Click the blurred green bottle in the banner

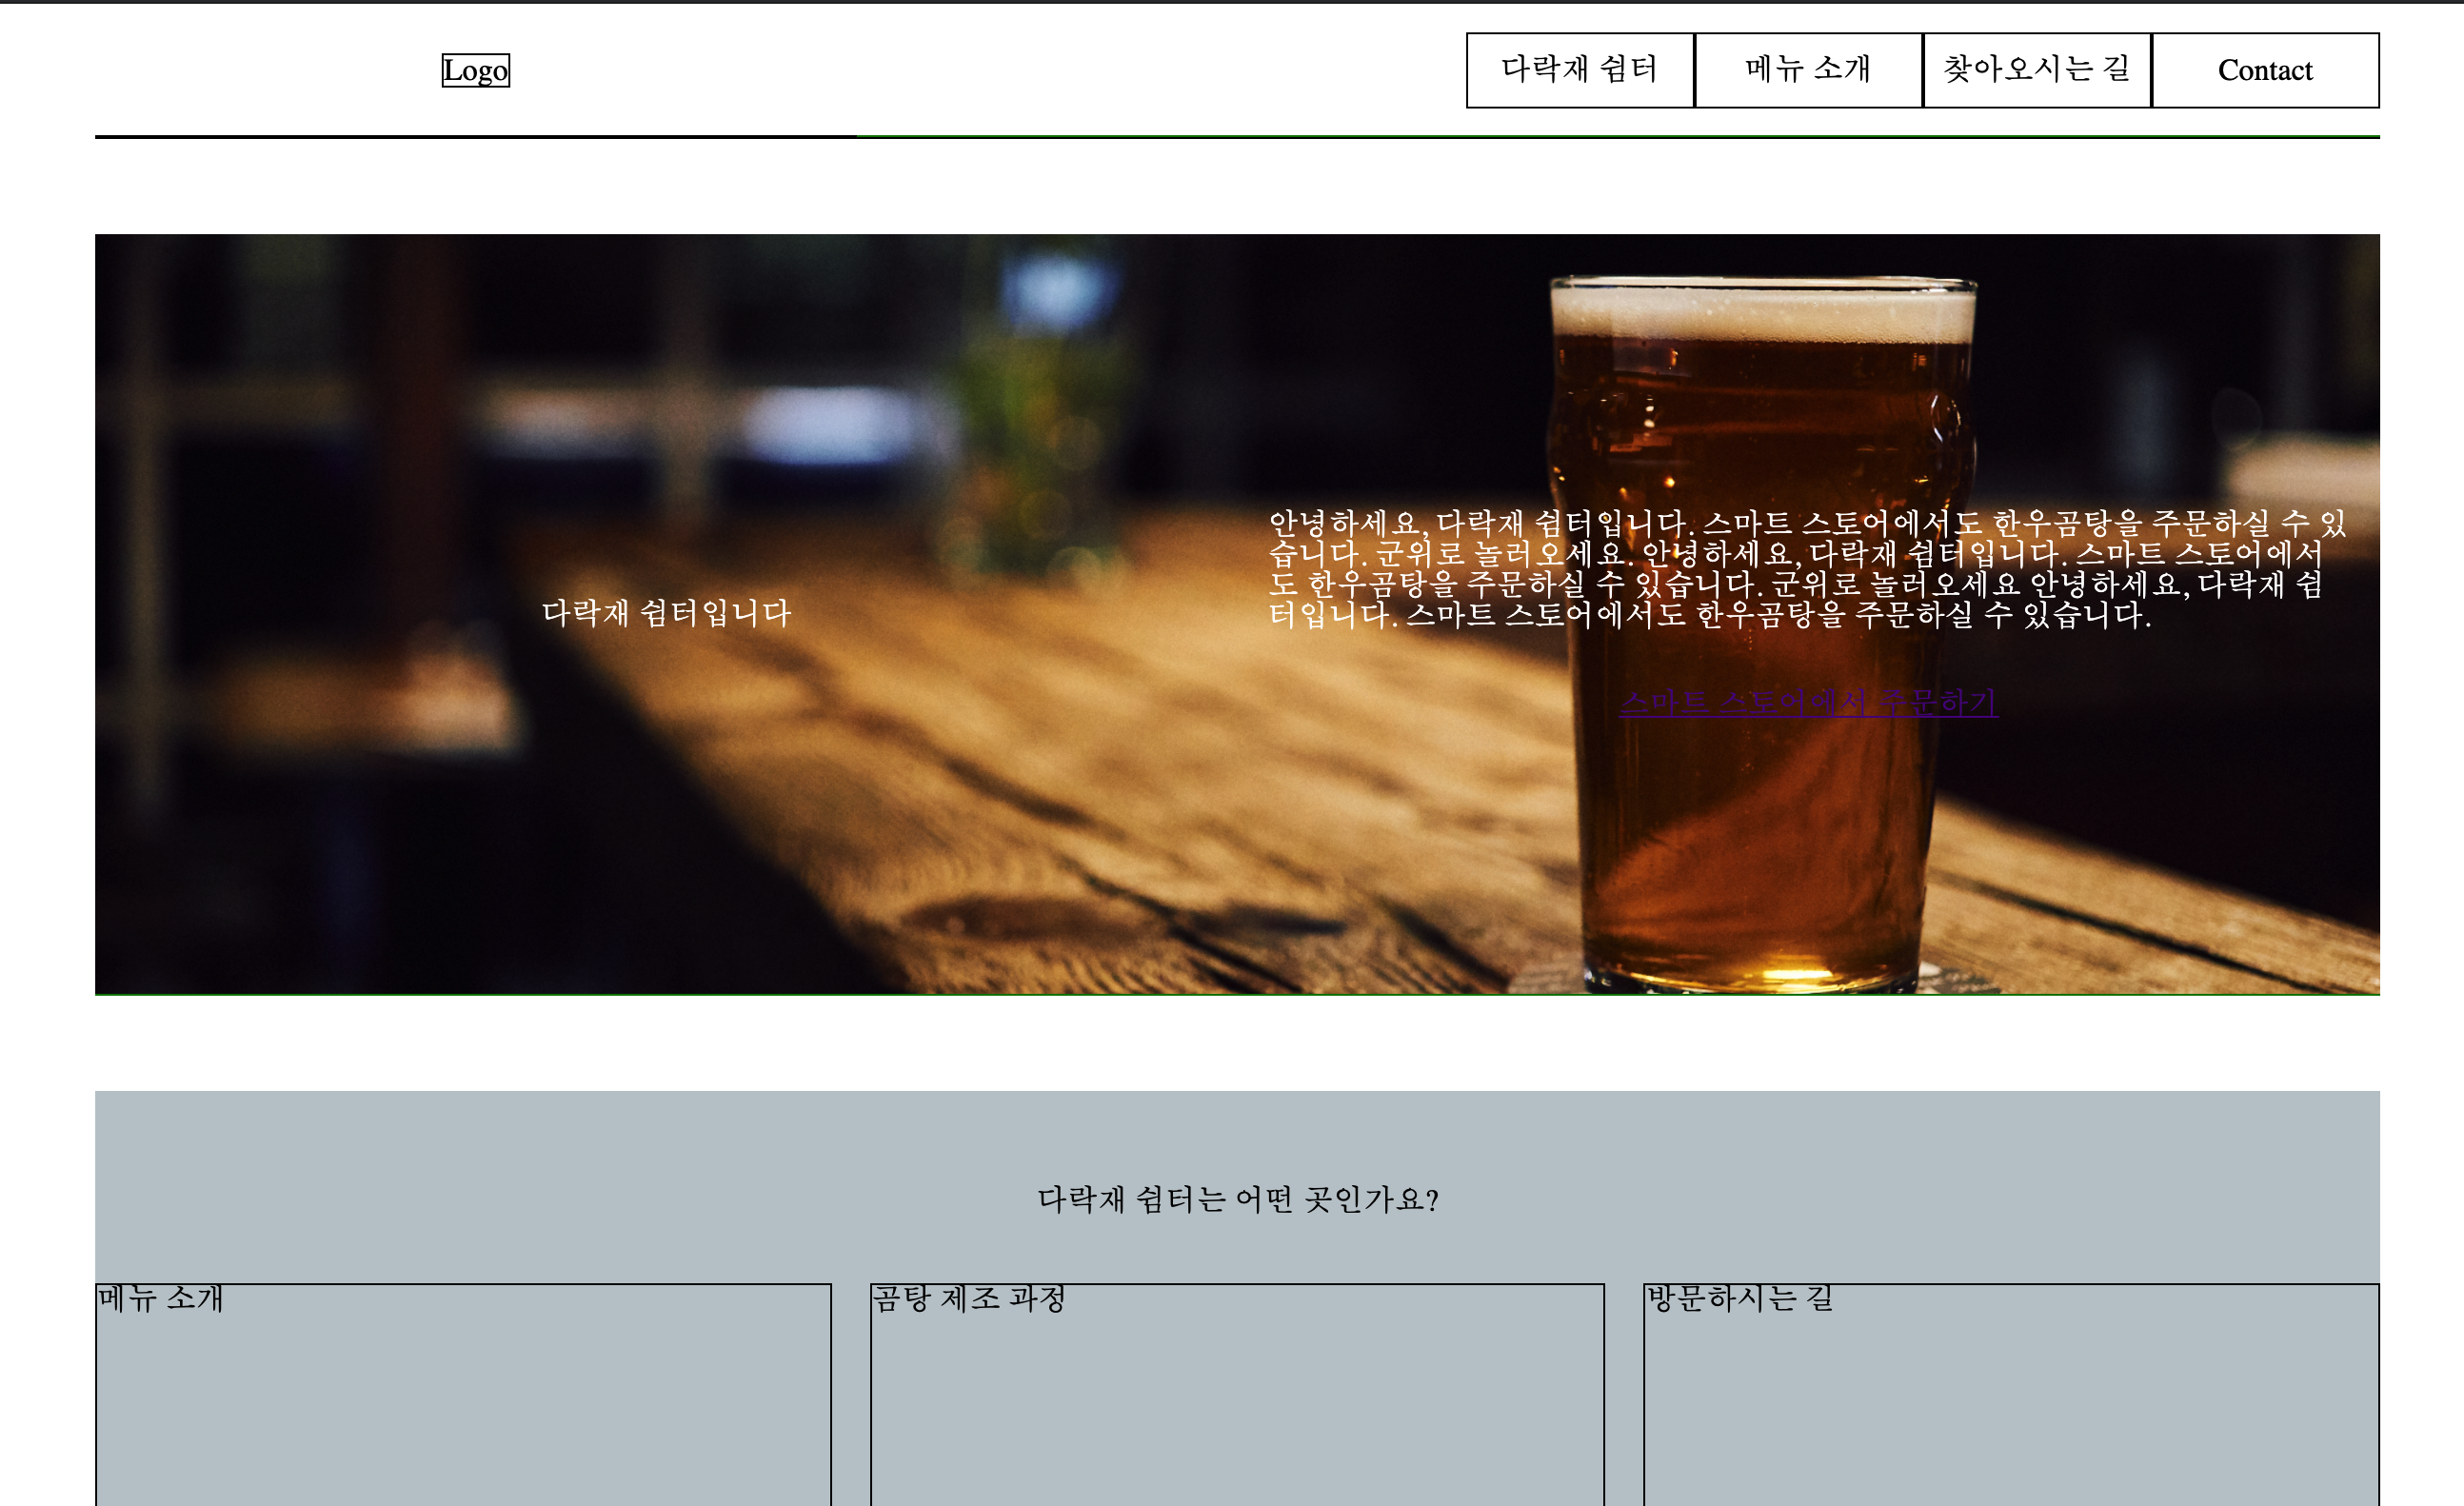coord(1035,420)
